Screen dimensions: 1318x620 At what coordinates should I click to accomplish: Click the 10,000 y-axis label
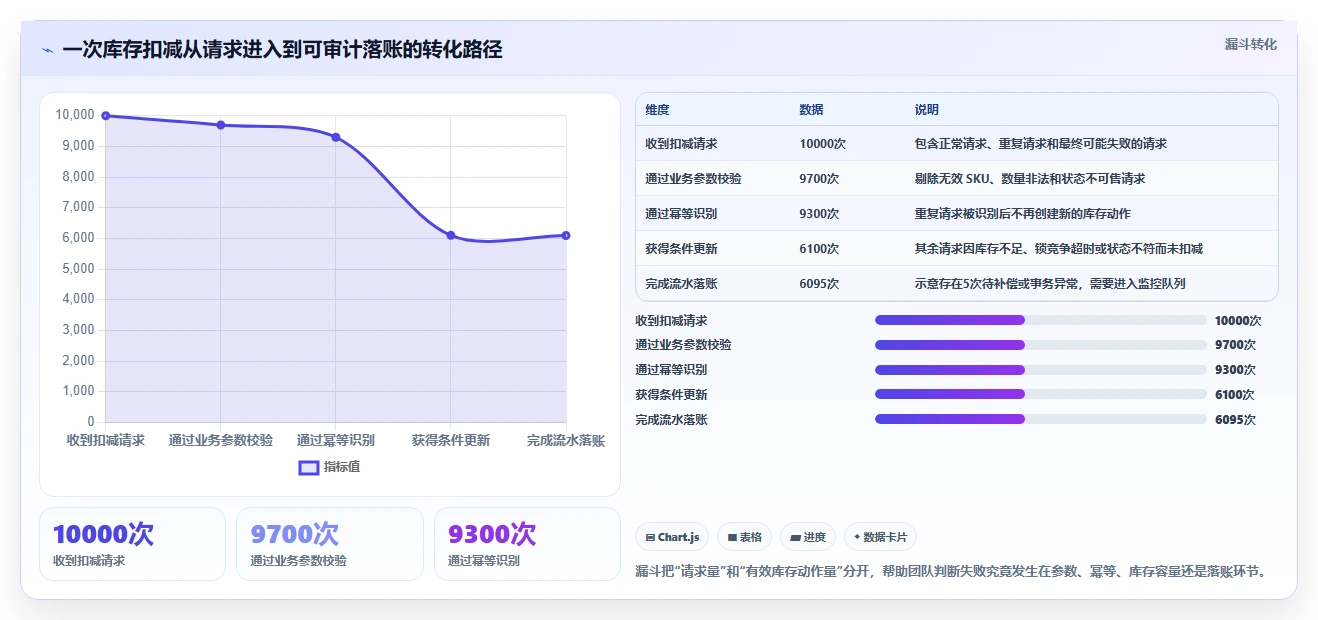(75, 115)
